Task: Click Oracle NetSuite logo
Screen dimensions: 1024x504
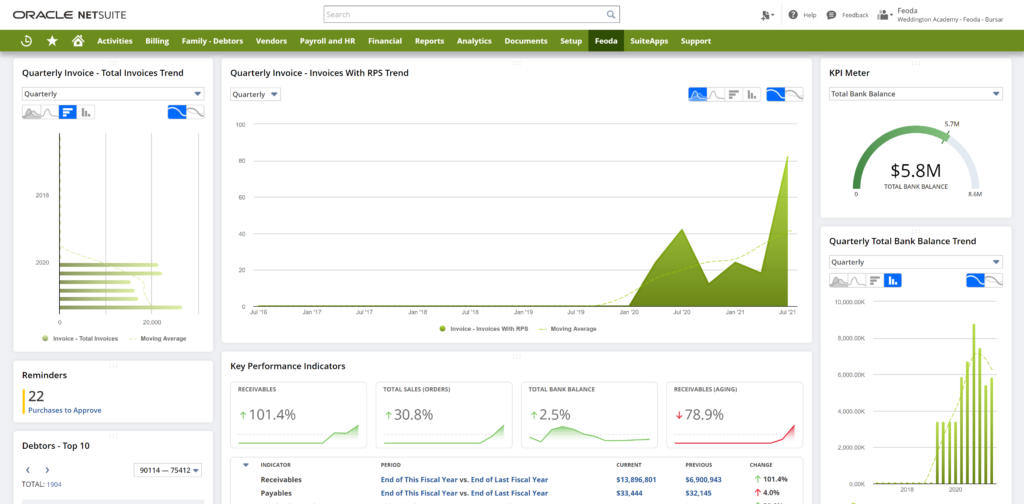Action: [x=70, y=14]
